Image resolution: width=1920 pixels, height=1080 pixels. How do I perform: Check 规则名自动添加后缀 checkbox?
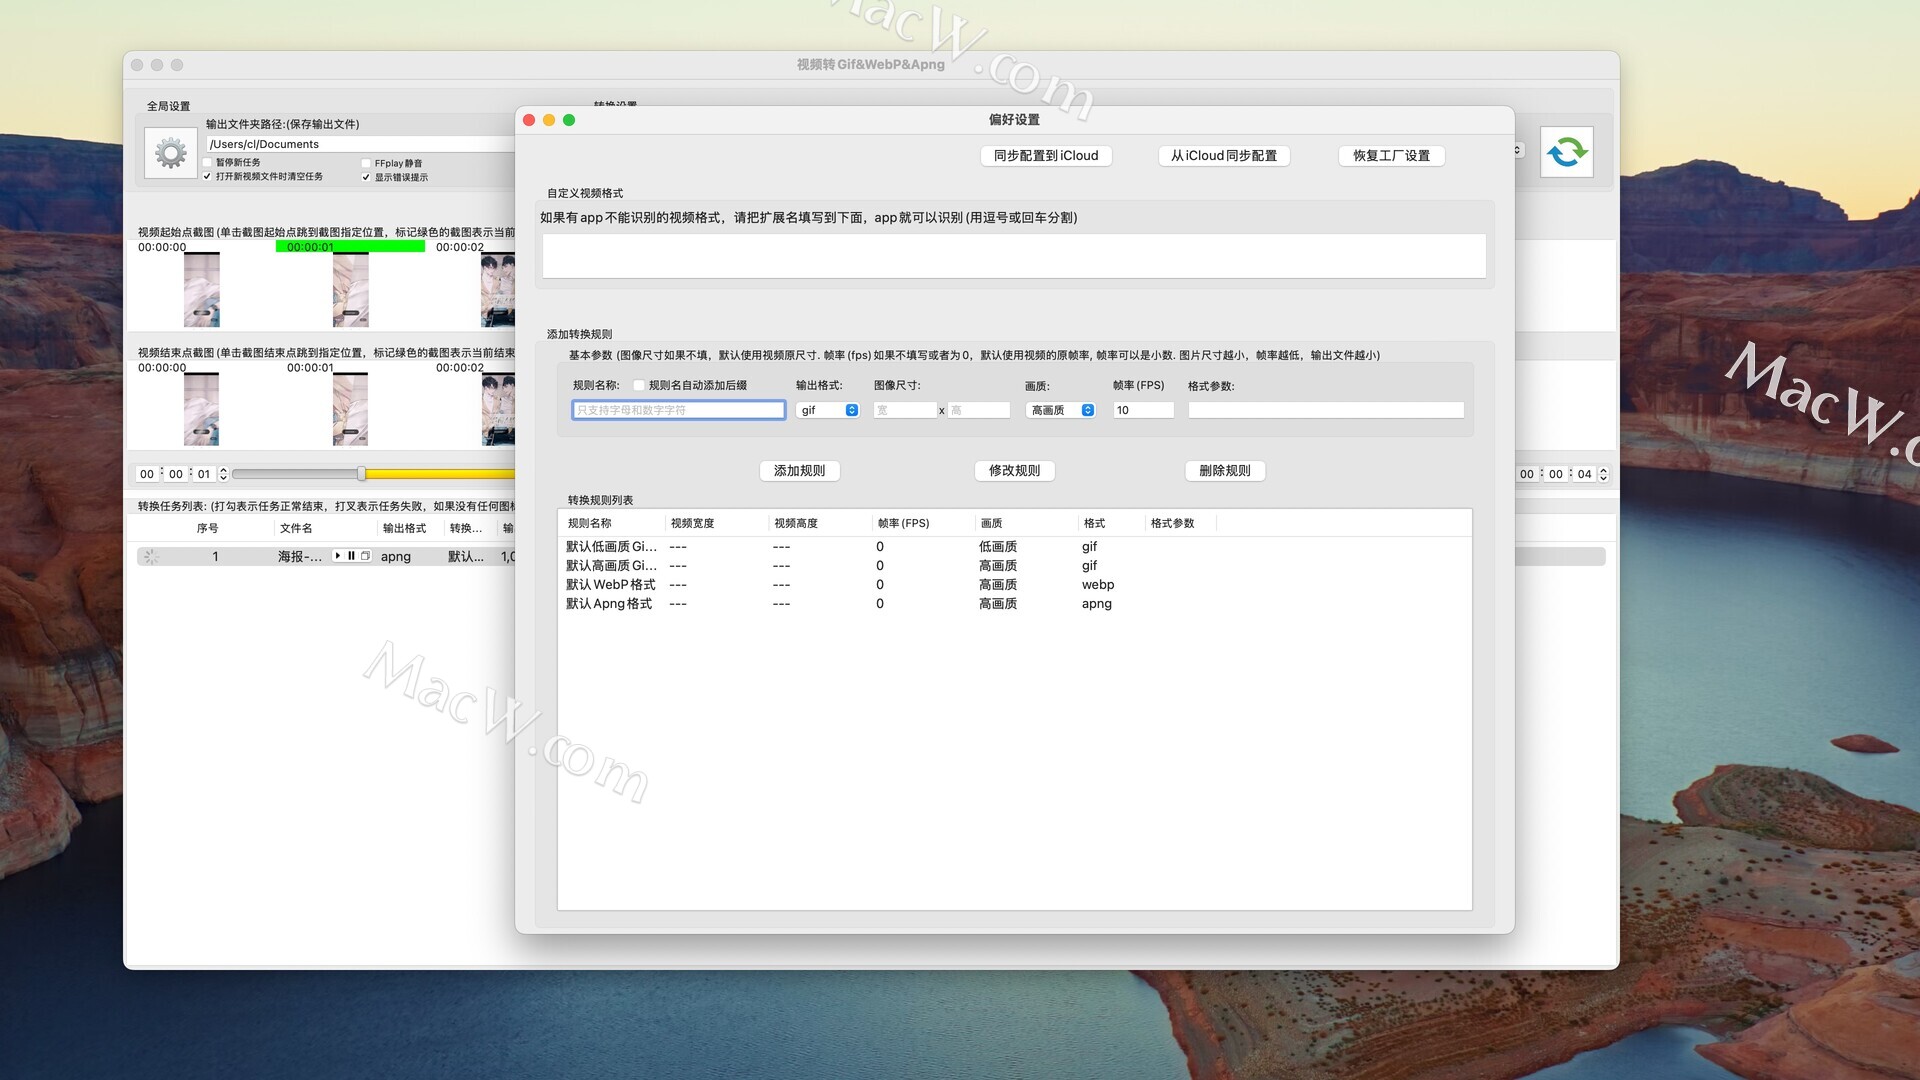[639, 385]
